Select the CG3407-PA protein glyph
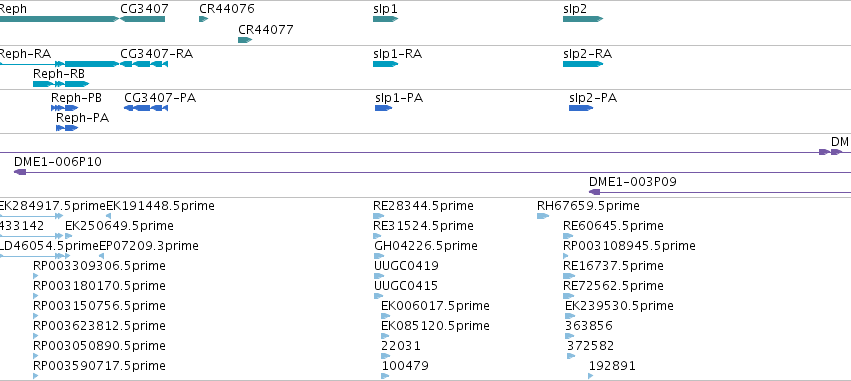 tap(146, 108)
